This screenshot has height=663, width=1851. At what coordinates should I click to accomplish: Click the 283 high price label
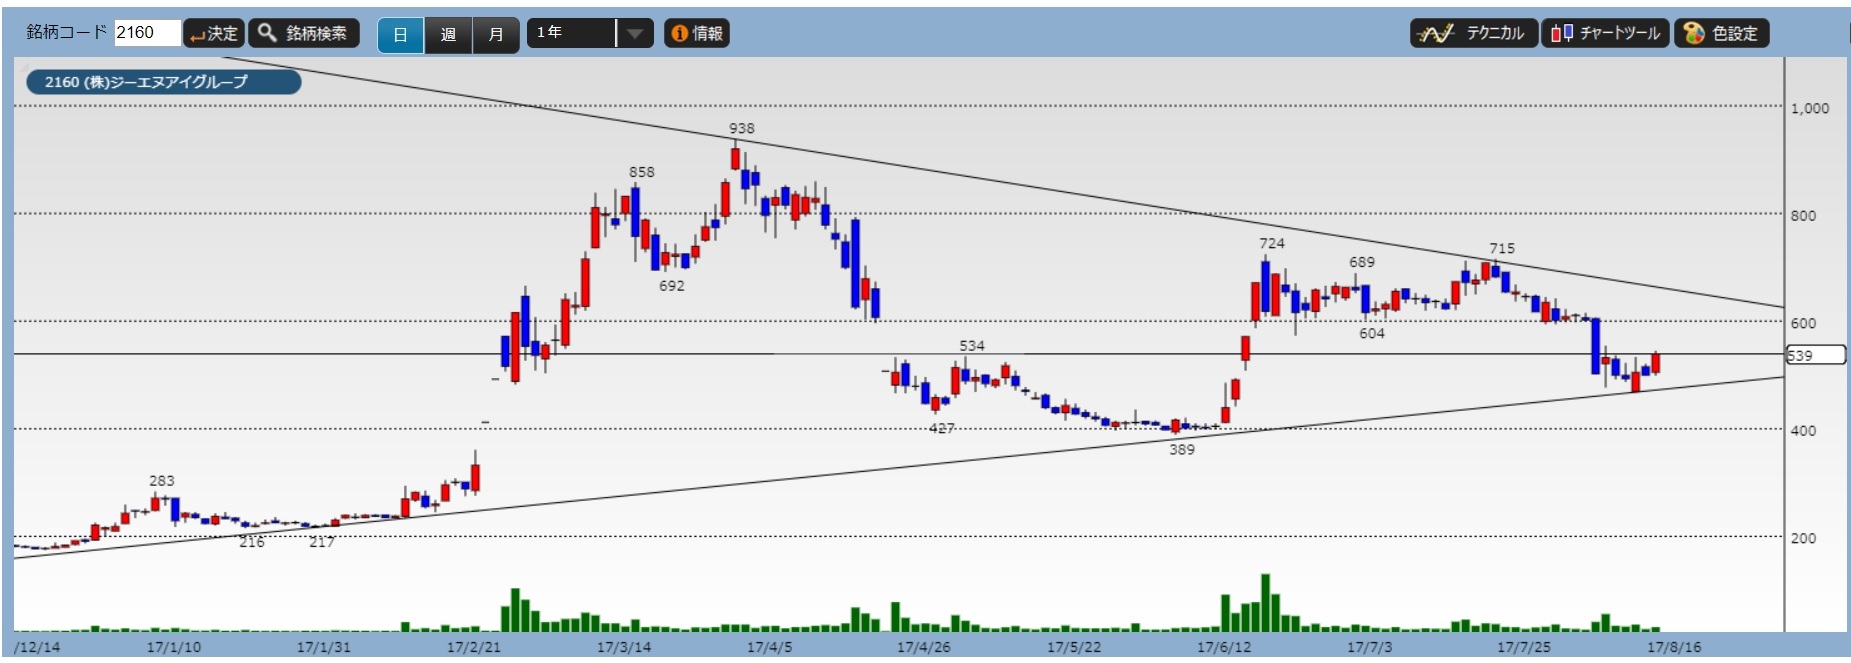click(x=162, y=481)
